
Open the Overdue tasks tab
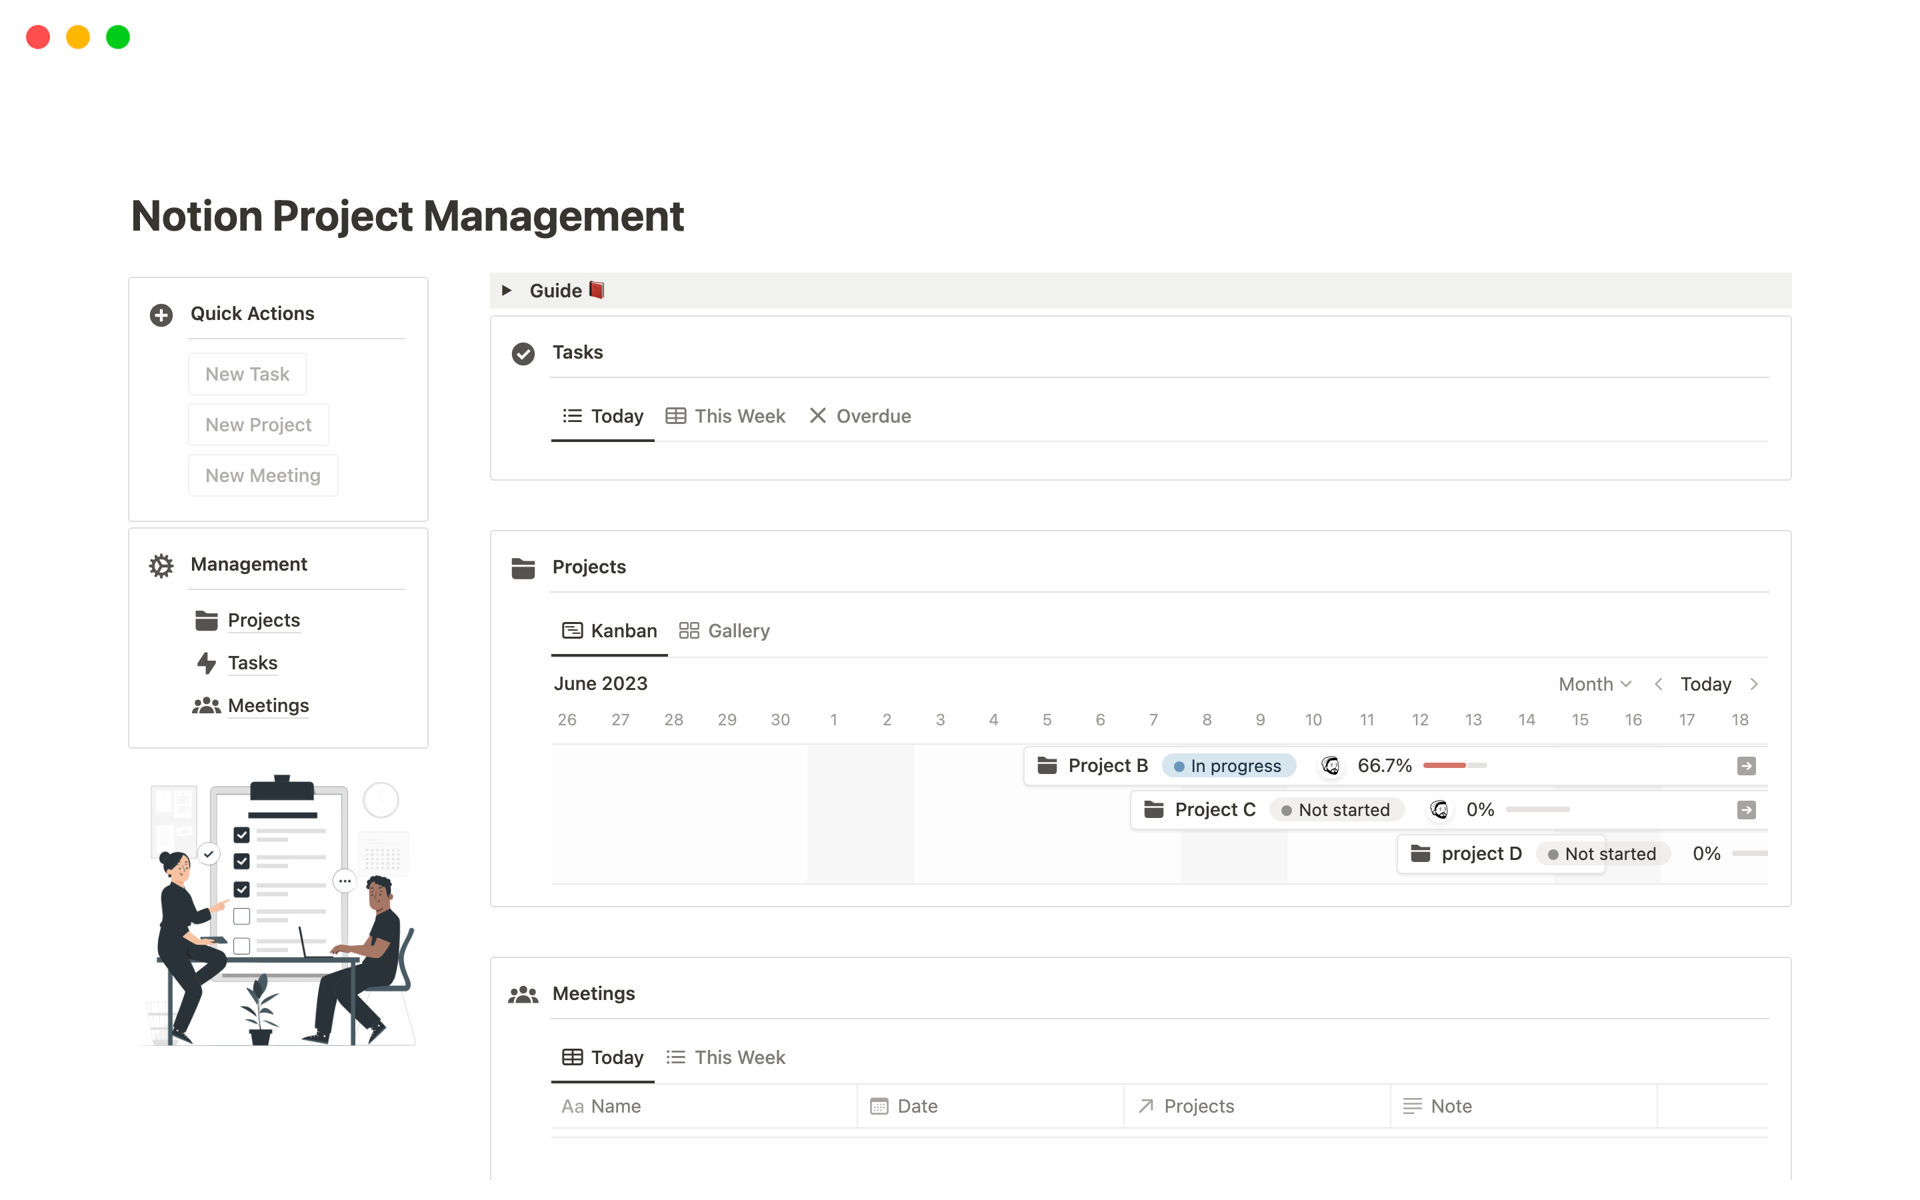tap(860, 416)
